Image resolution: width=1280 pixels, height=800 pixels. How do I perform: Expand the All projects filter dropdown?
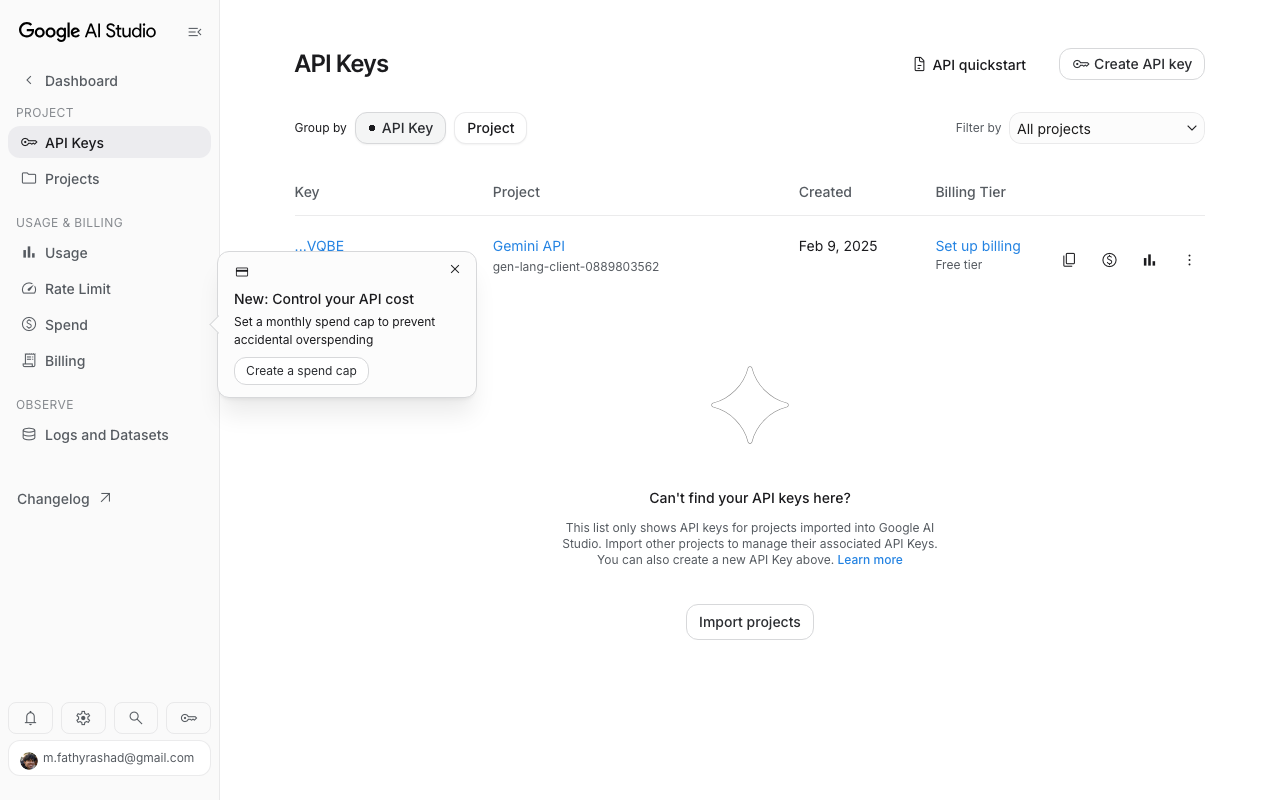tap(1106, 128)
